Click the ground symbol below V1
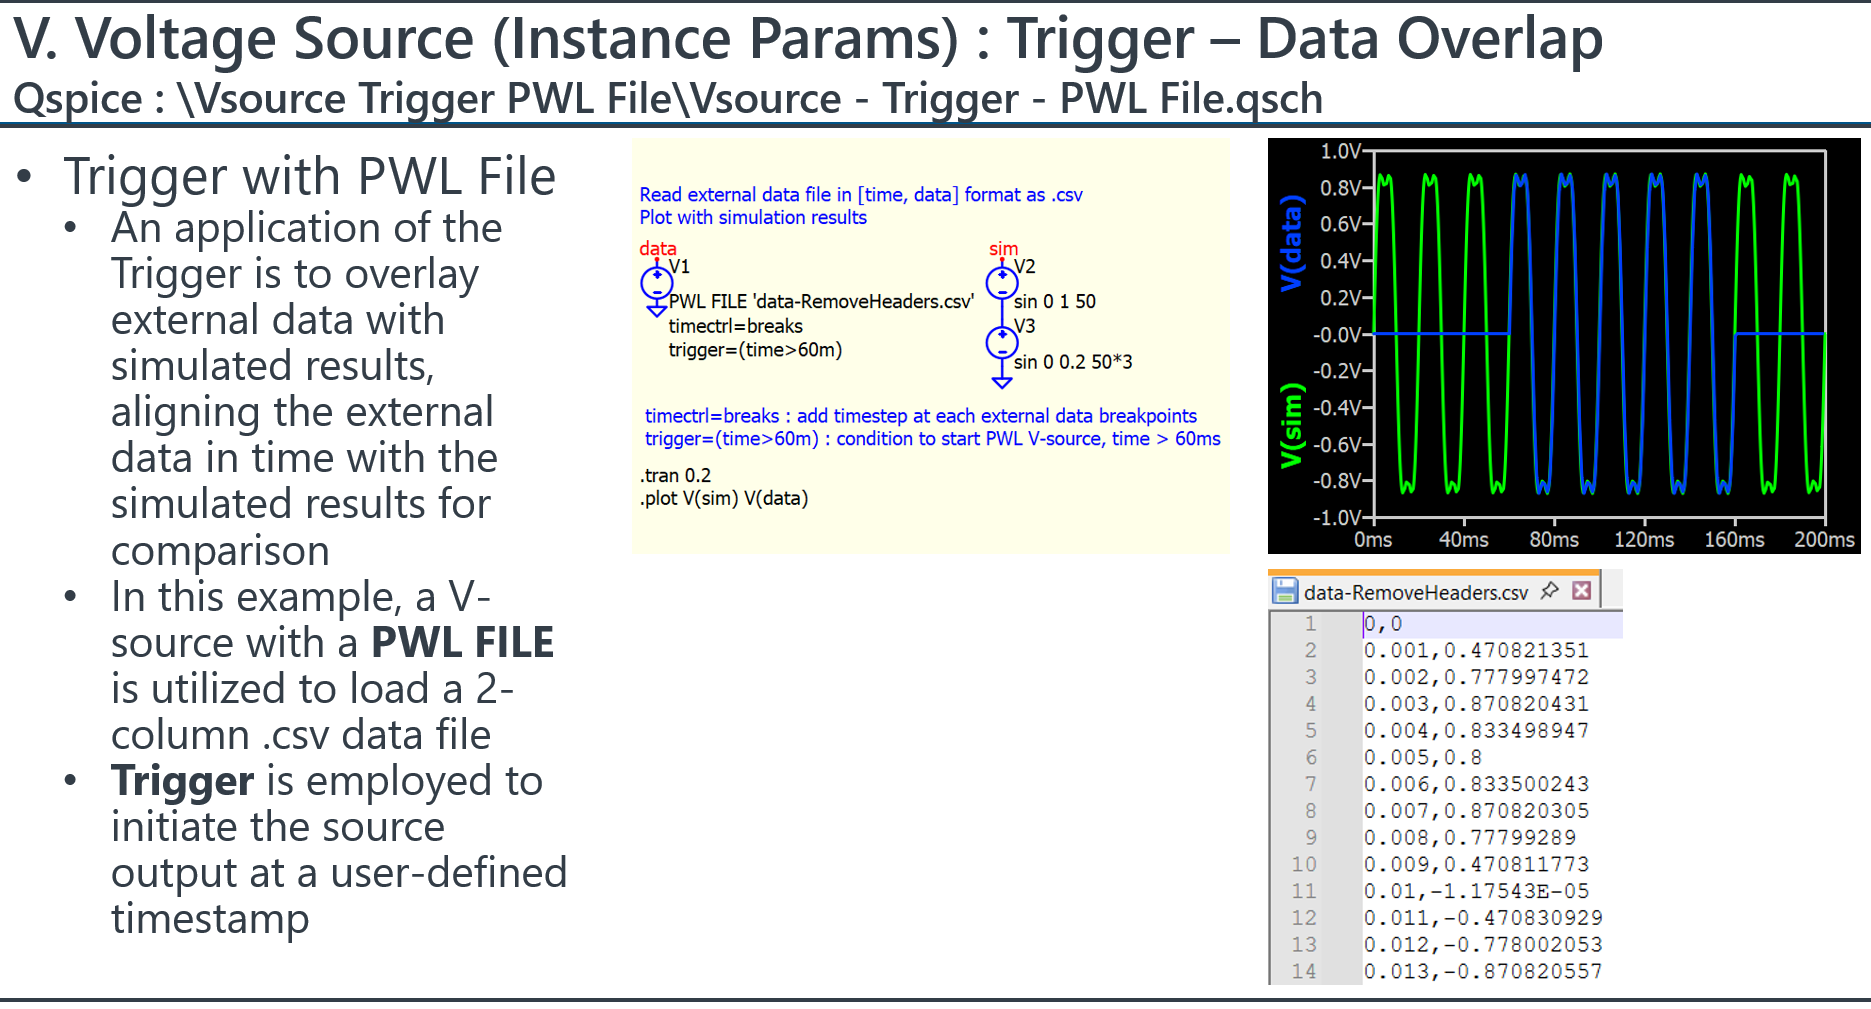This screenshot has width=1871, height=1009. click(x=657, y=311)
